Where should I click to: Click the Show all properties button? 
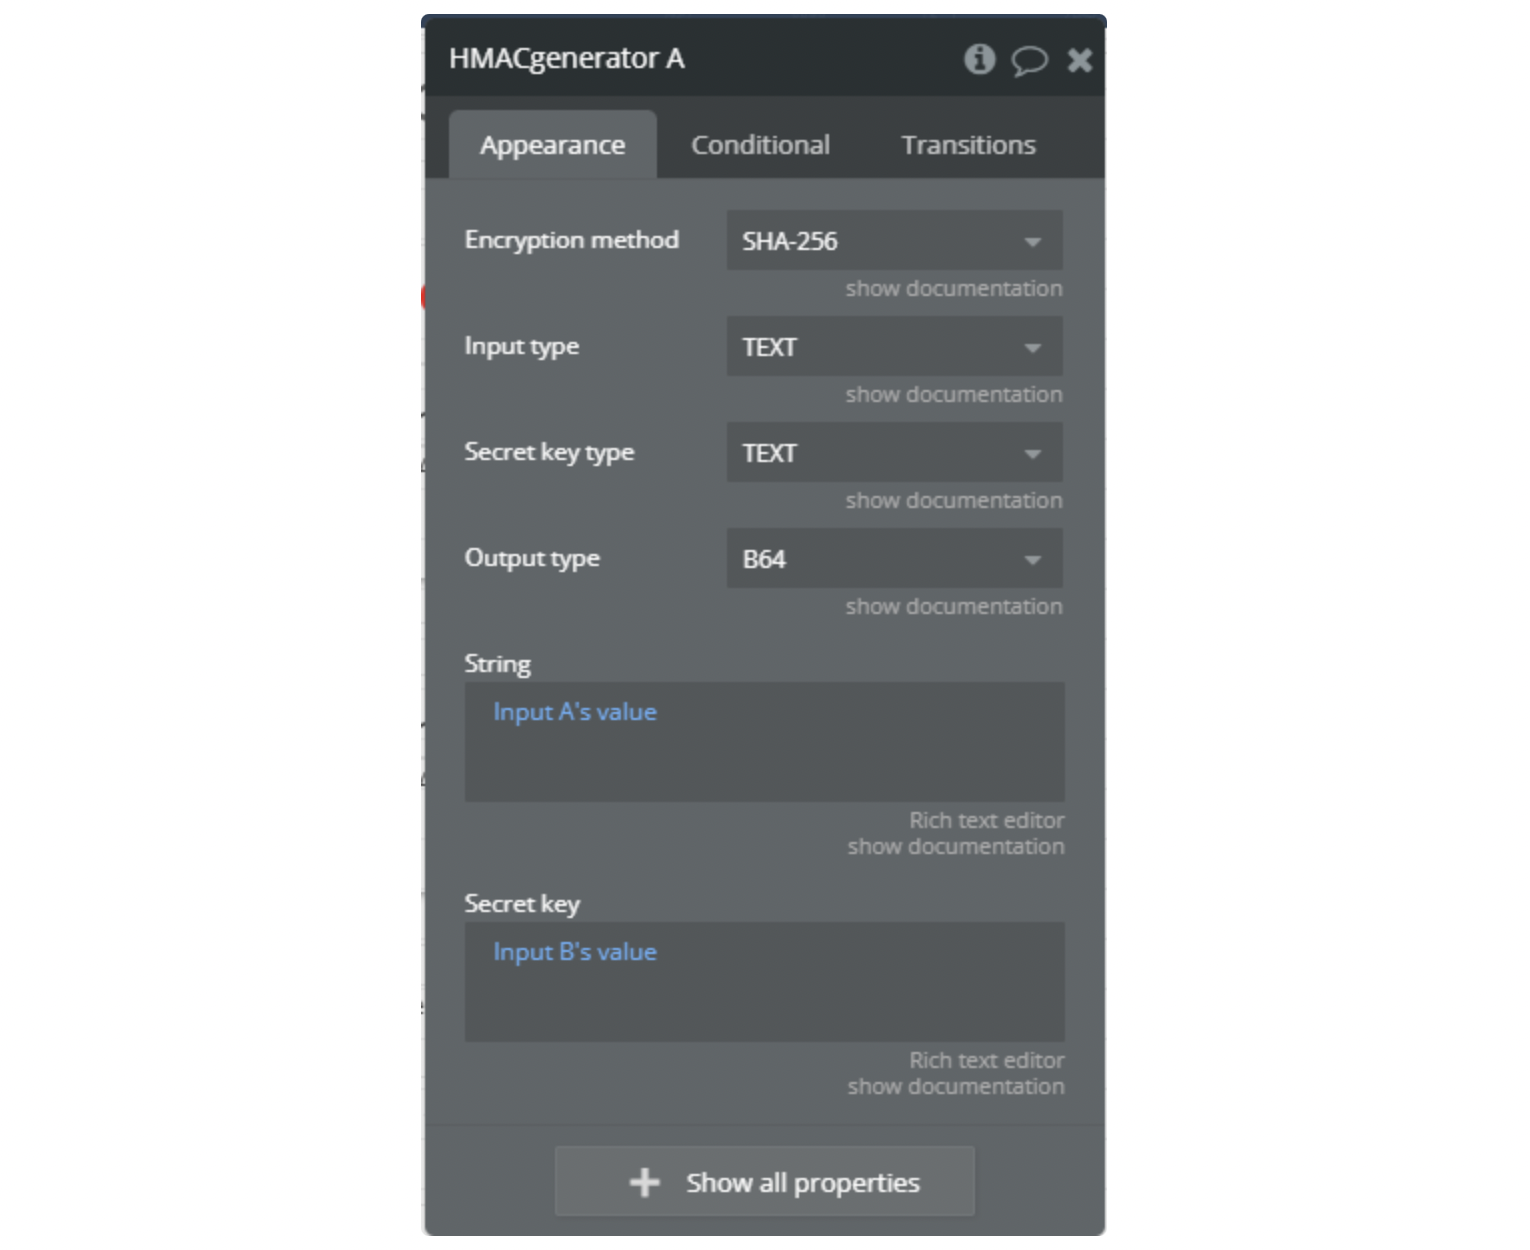coord(764,1182)
